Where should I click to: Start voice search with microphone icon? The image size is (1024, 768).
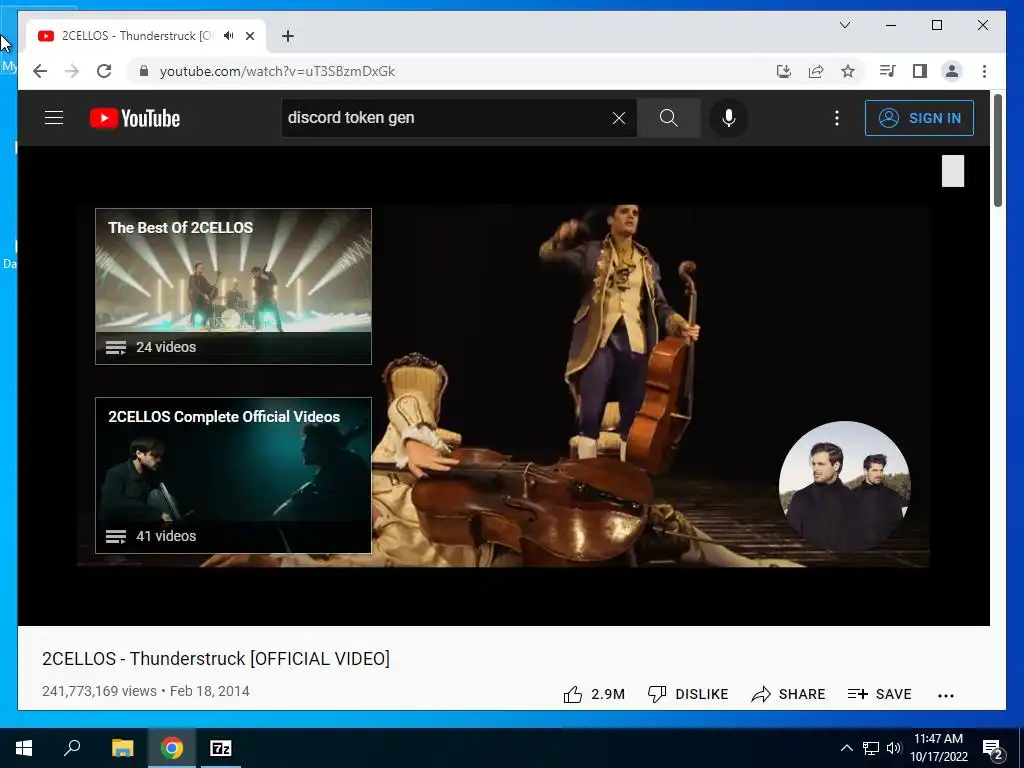click(x=729, y=118)
